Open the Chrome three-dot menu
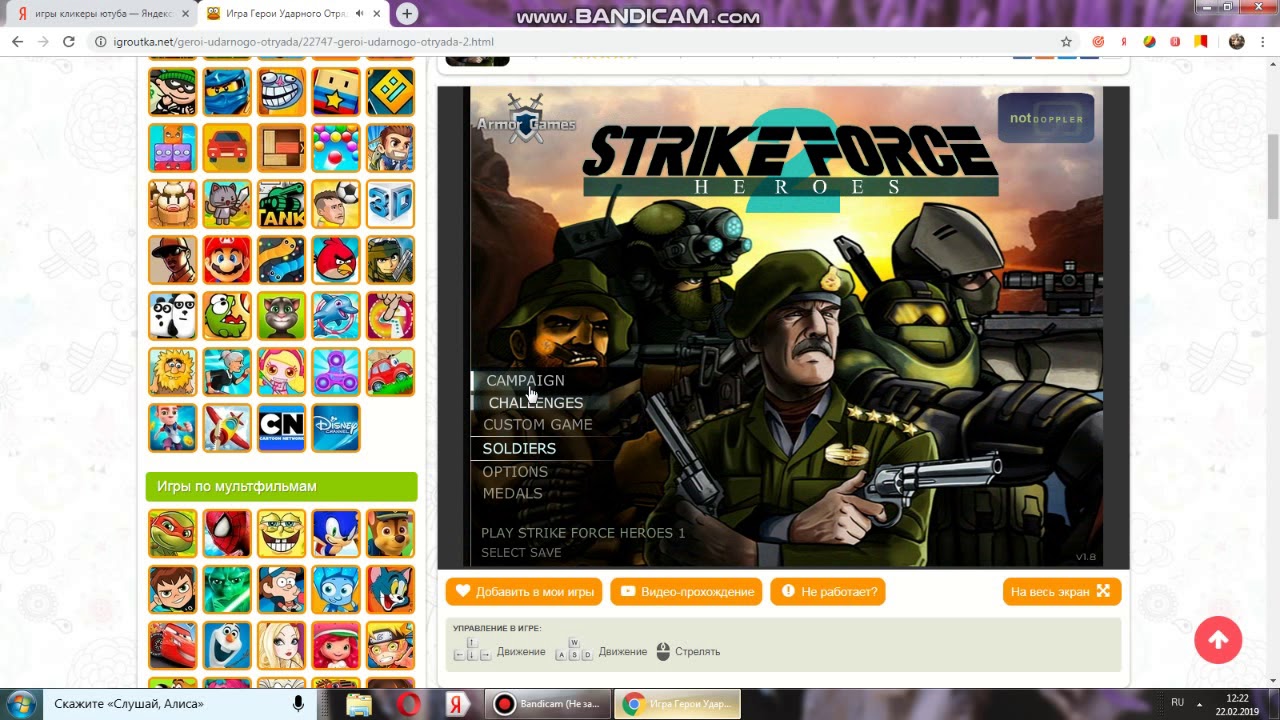 [1265, 42]
